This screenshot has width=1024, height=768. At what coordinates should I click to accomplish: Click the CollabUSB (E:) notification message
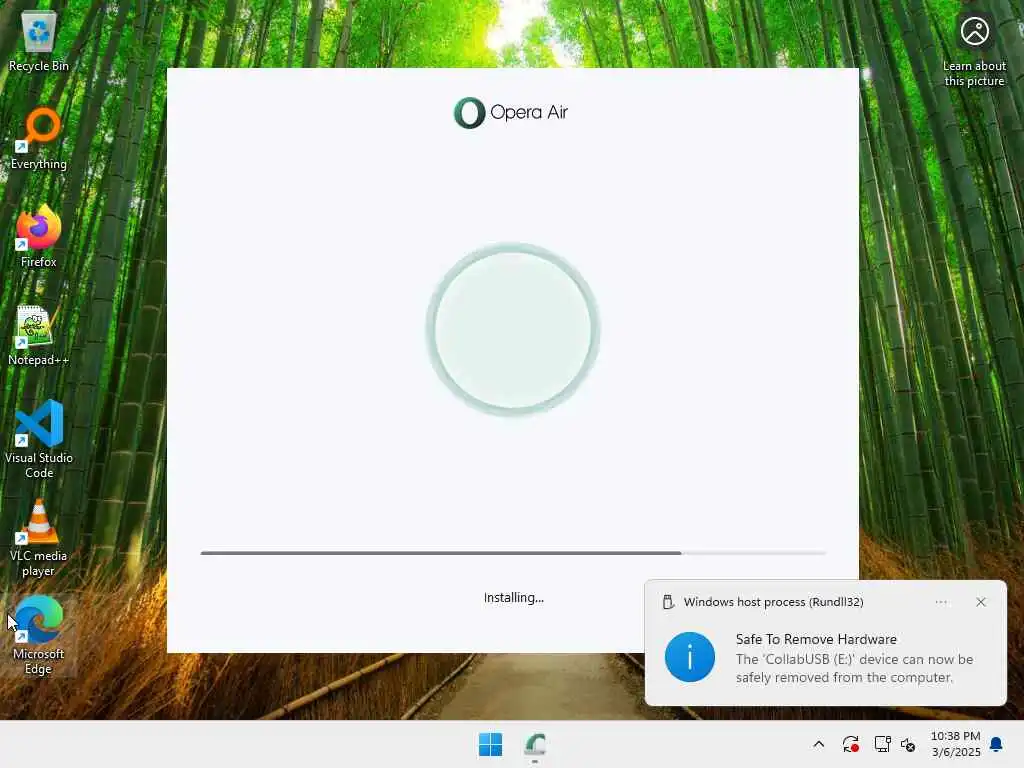point(854,668)
